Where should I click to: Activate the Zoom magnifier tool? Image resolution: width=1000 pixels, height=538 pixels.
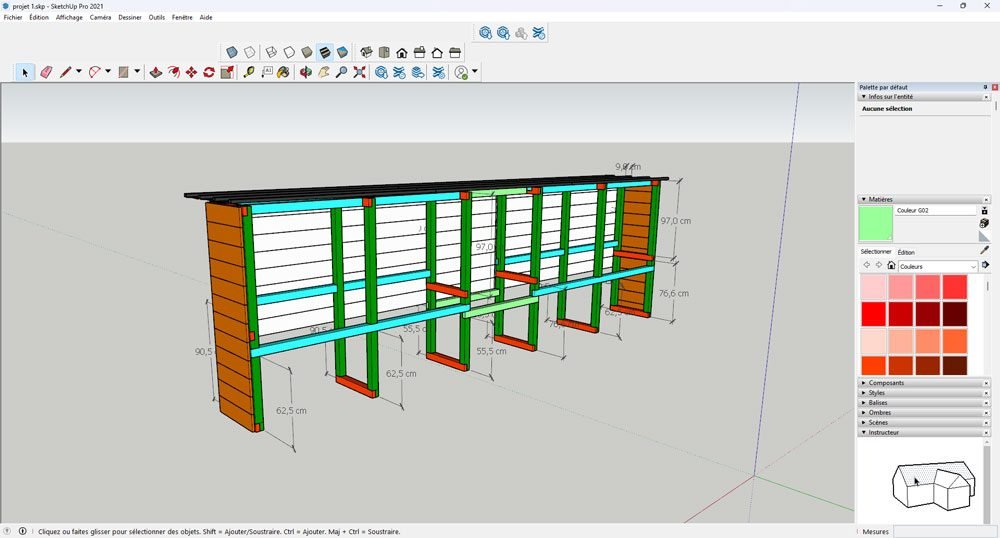[x=342, y=72]
